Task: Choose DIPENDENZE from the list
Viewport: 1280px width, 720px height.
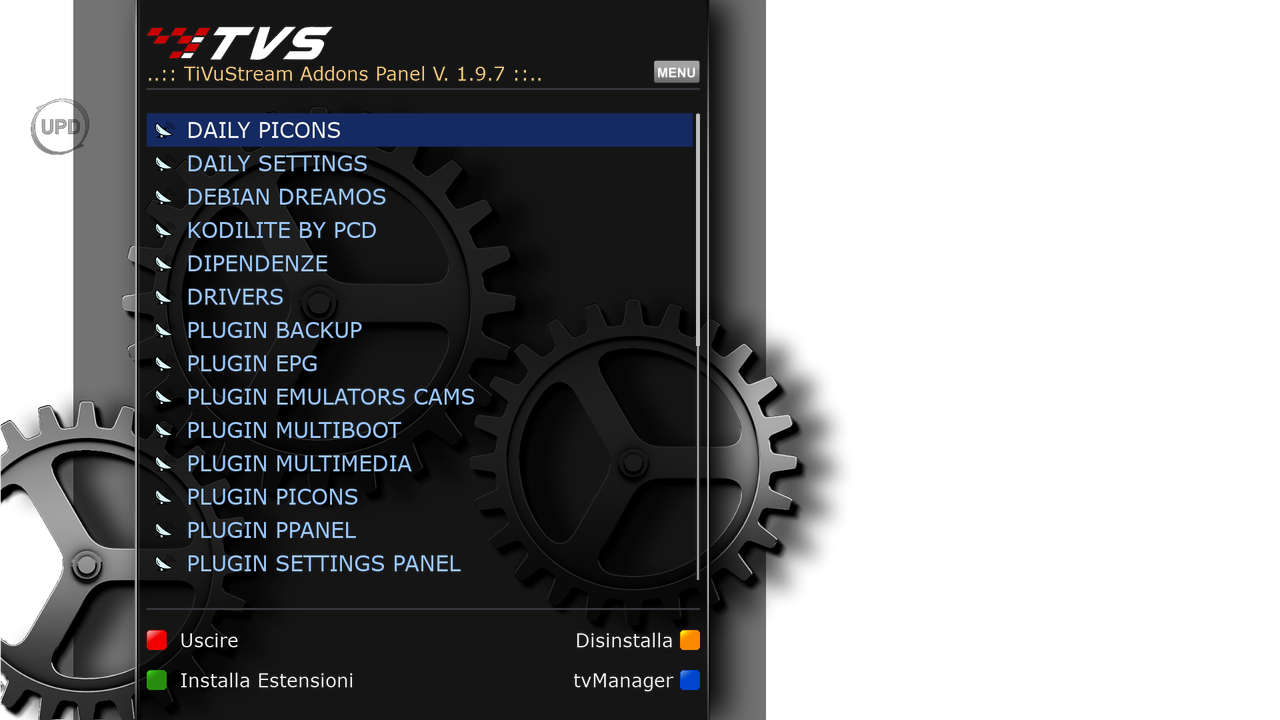Action: pos(420,264)
